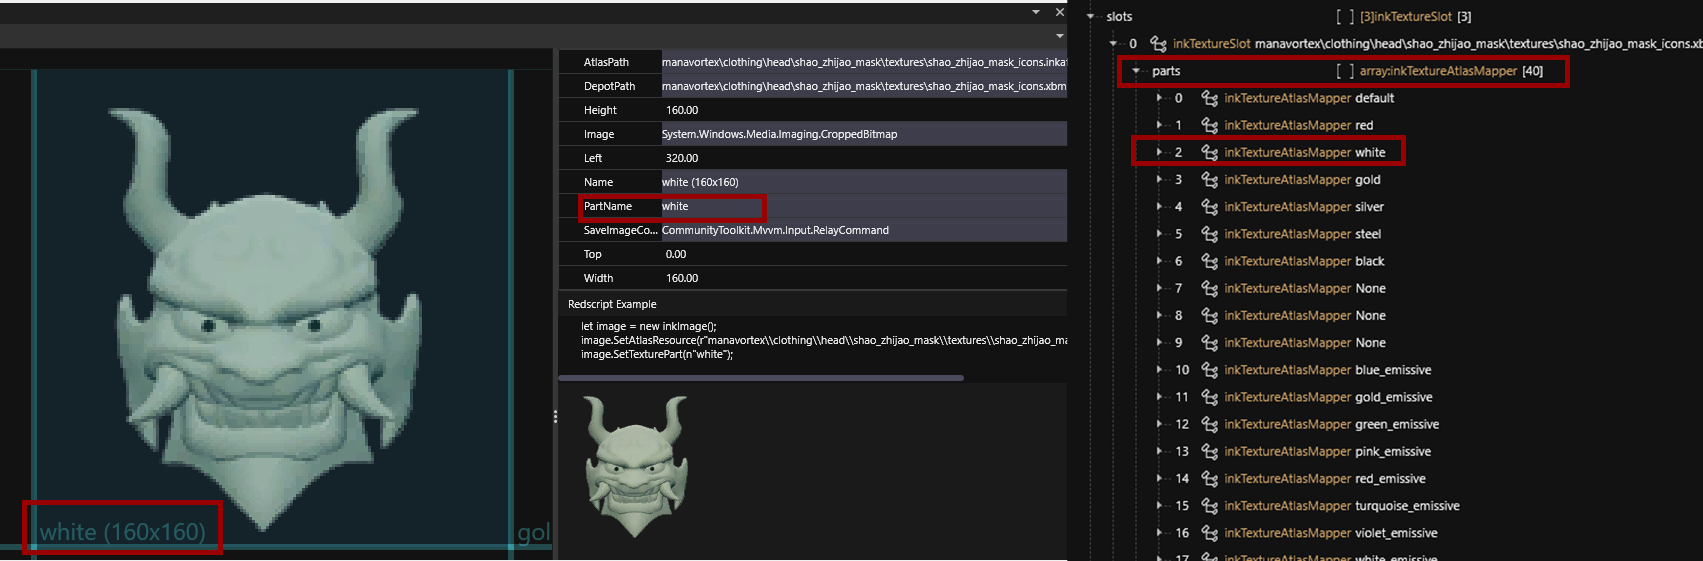Image resolution: width=1703 pixels, height=561 pixels.
Task: Expand the white atlas mapper entry
Action: coord(1159,153)
